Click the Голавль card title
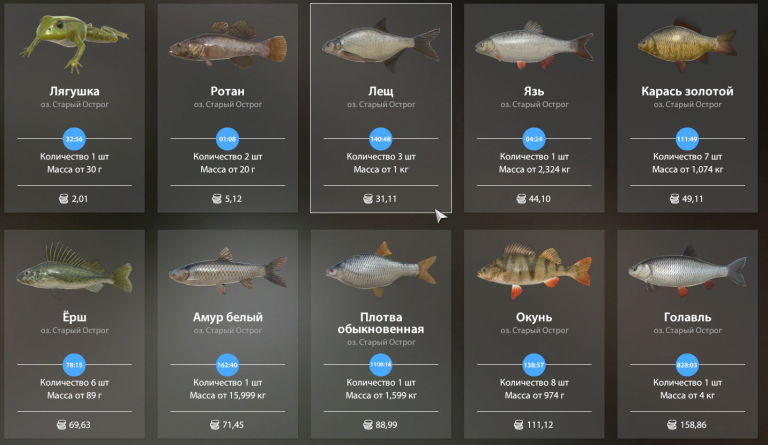 pyautogui.click(x=687, y=317)
